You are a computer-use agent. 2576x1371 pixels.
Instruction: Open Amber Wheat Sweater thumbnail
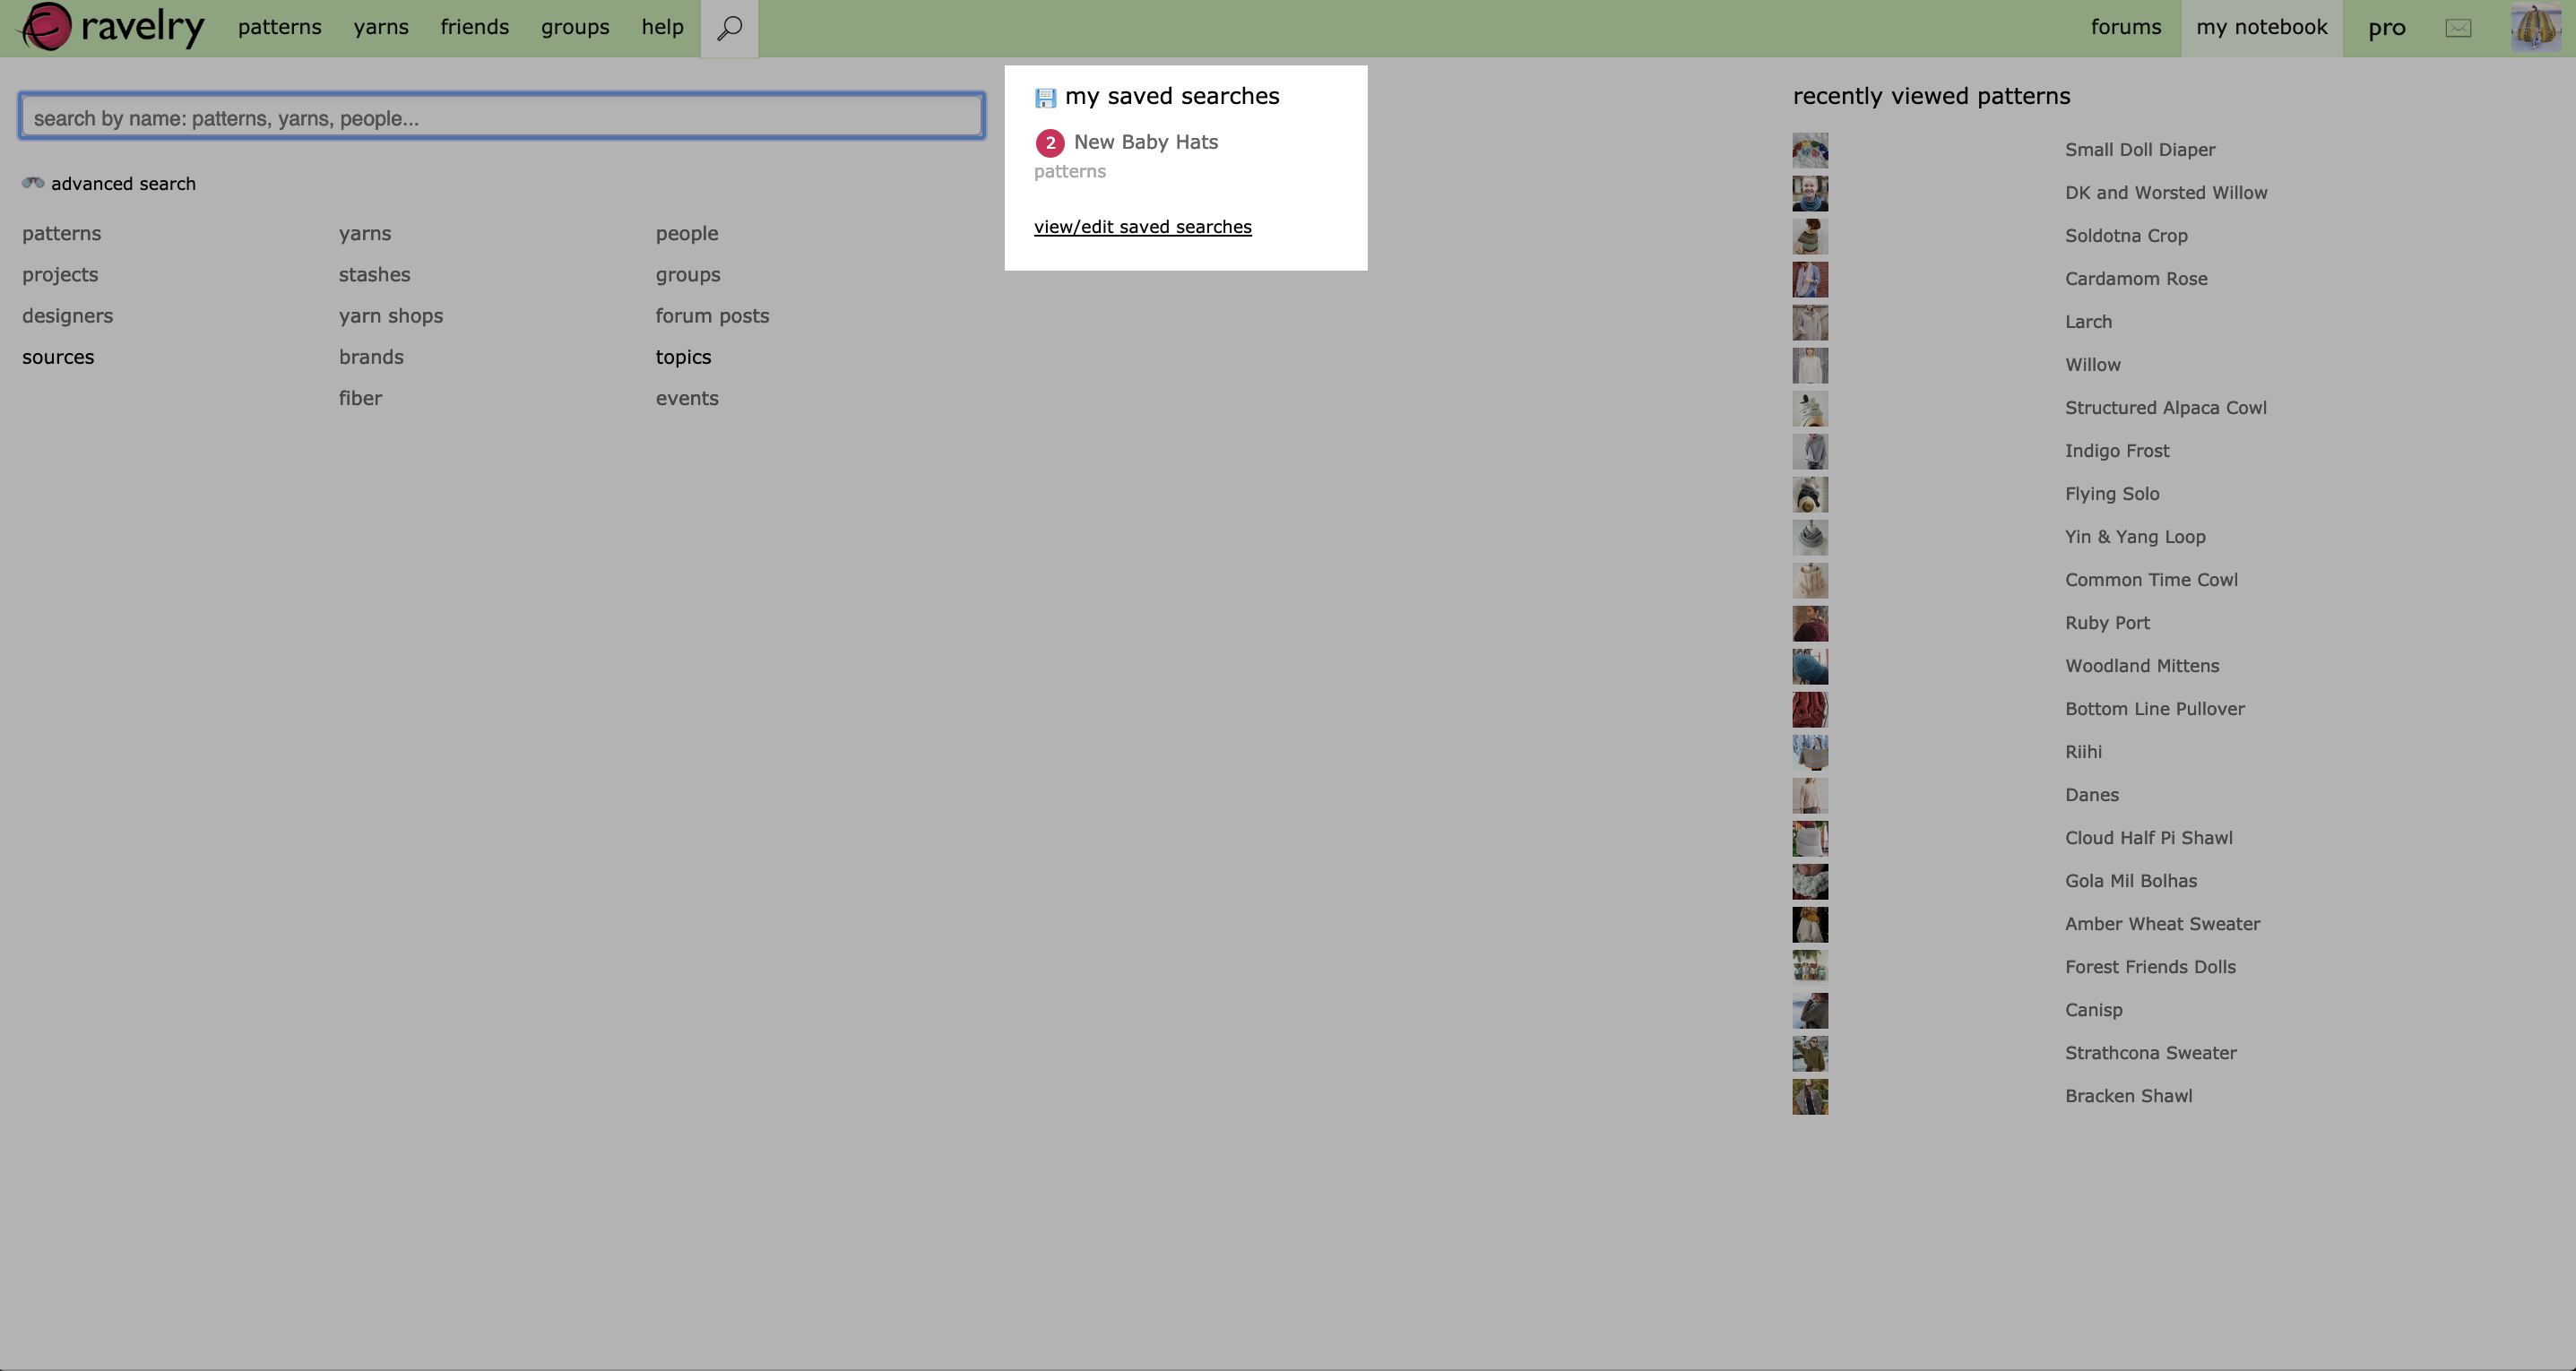tap(1810, 924)
